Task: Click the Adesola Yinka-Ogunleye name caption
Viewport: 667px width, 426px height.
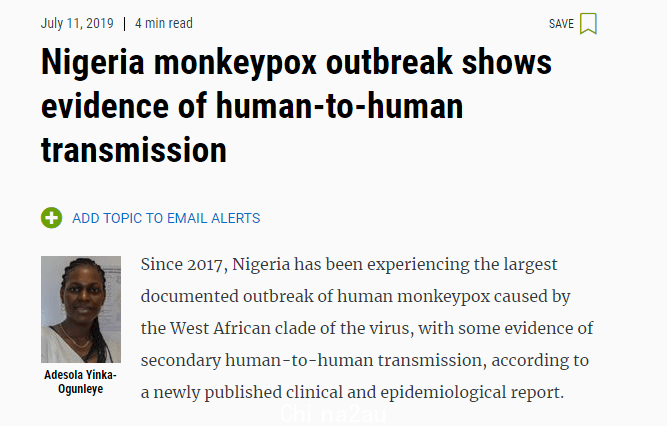Action: 80,382
